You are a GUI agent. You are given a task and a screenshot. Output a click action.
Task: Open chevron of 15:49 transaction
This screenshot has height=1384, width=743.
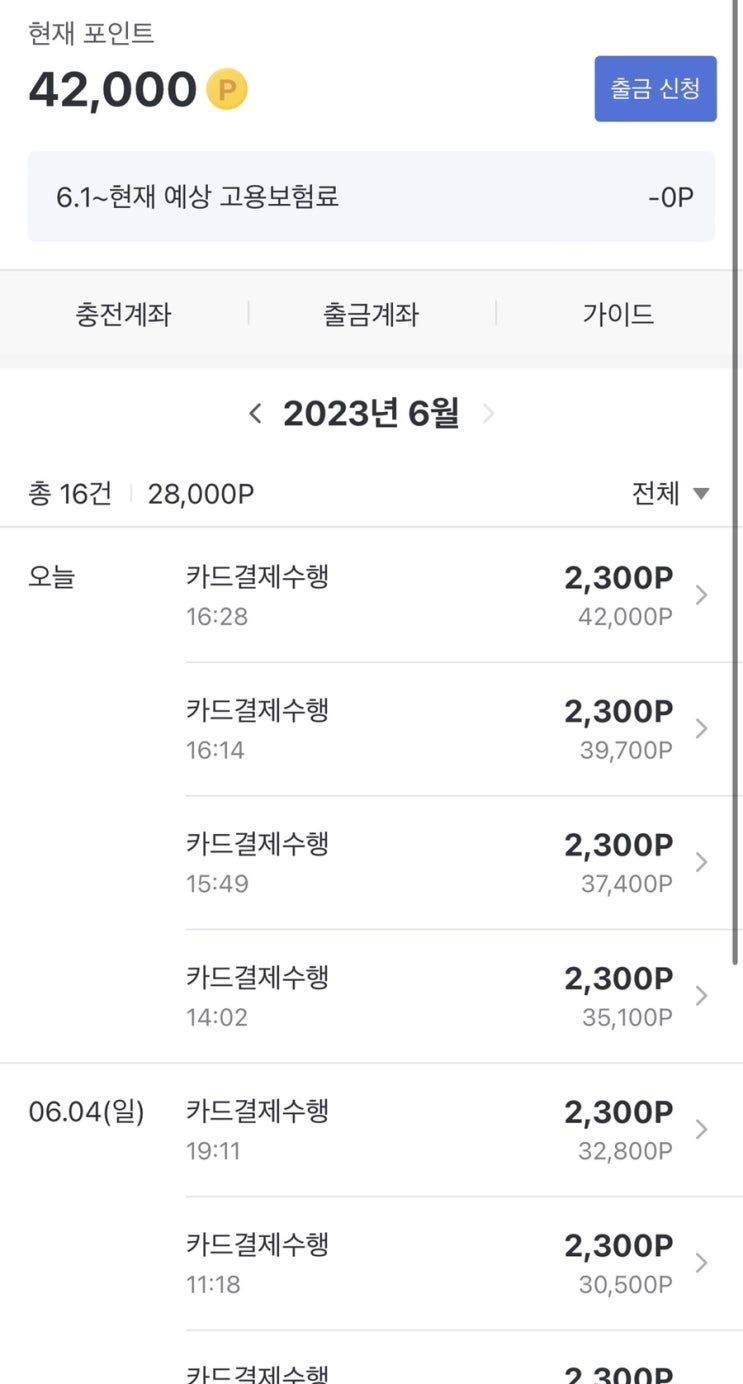tap(701, 862)
